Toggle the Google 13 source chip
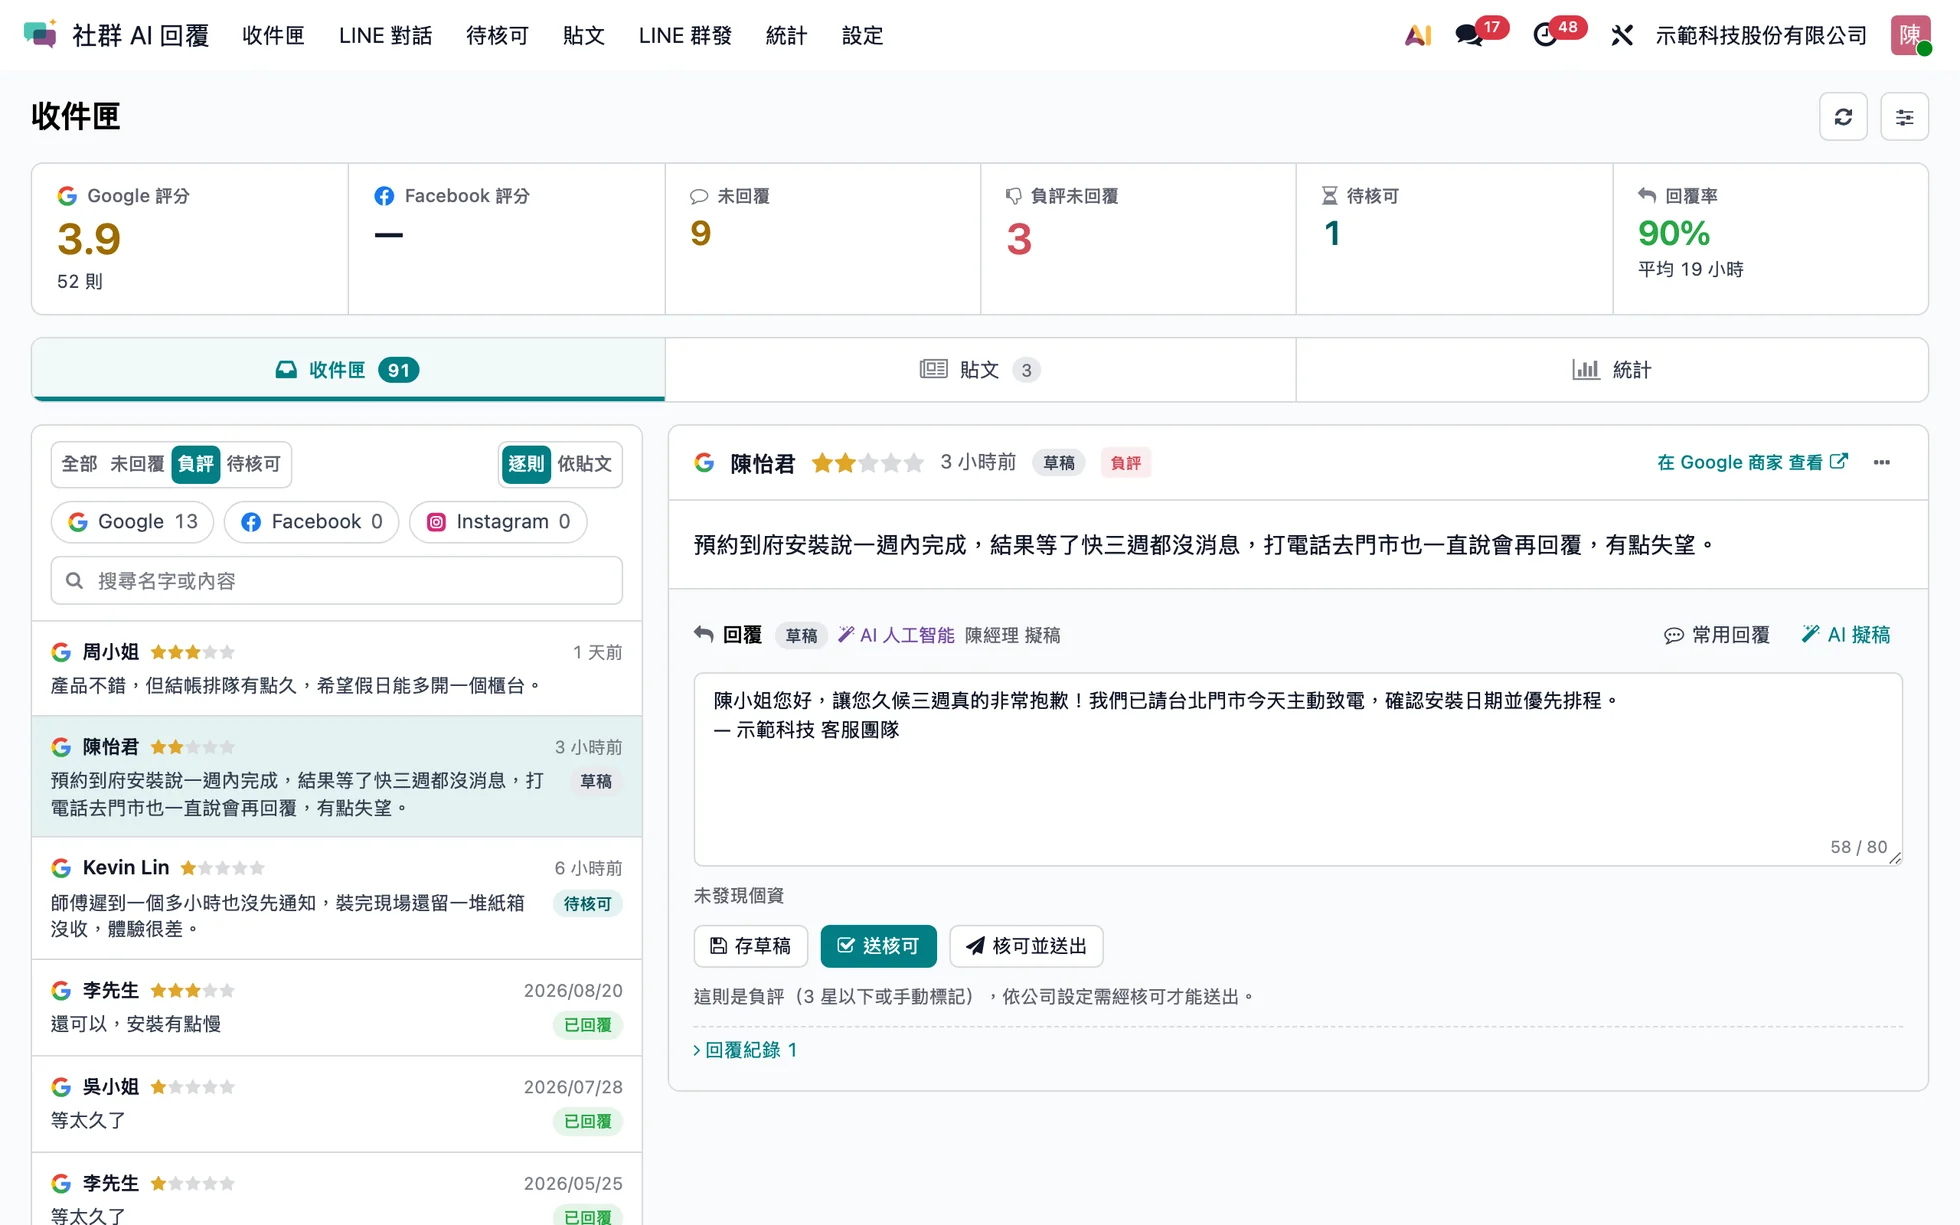 tap(132, 522)
